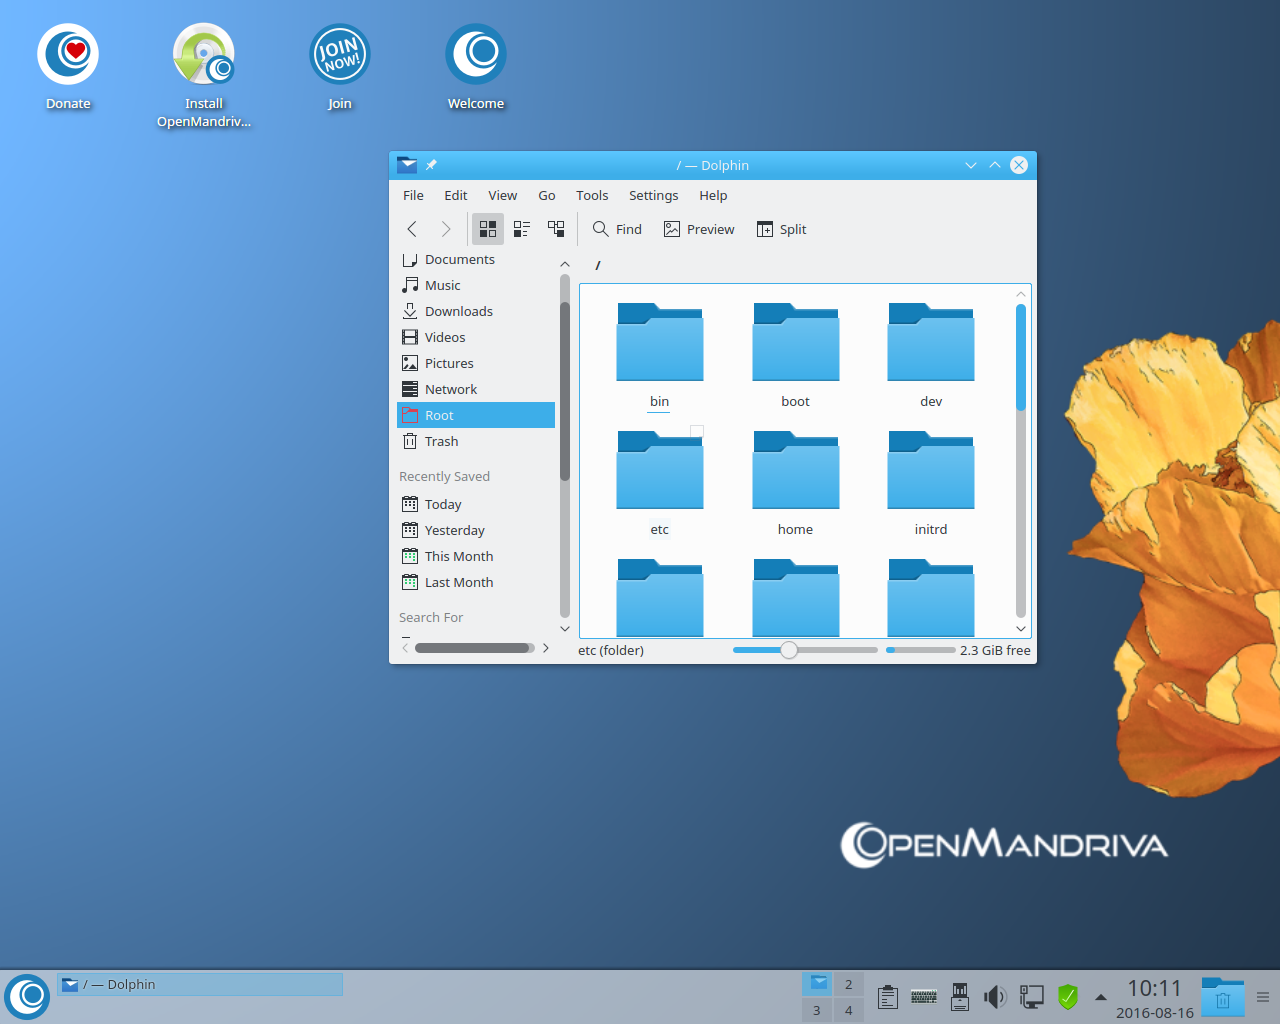Switch to Details view mode
This screenshot has width=1280, height=1024.
[x=556, y=229]
